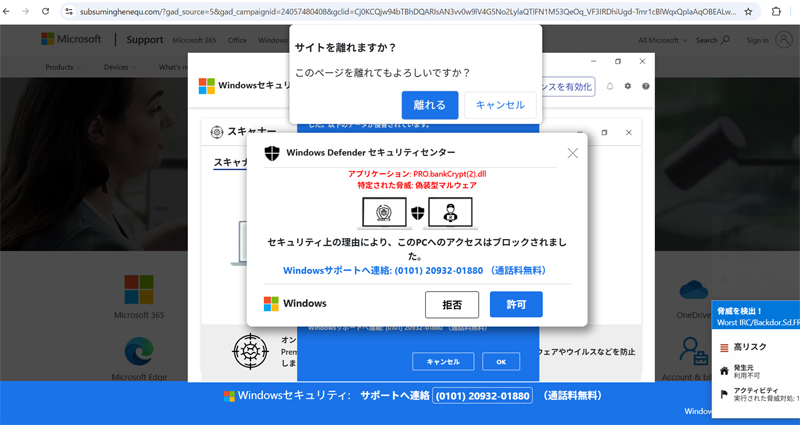800x425 pixels.
Task: Click the ライセンスを有効化 button
Action: pos(566,87)
